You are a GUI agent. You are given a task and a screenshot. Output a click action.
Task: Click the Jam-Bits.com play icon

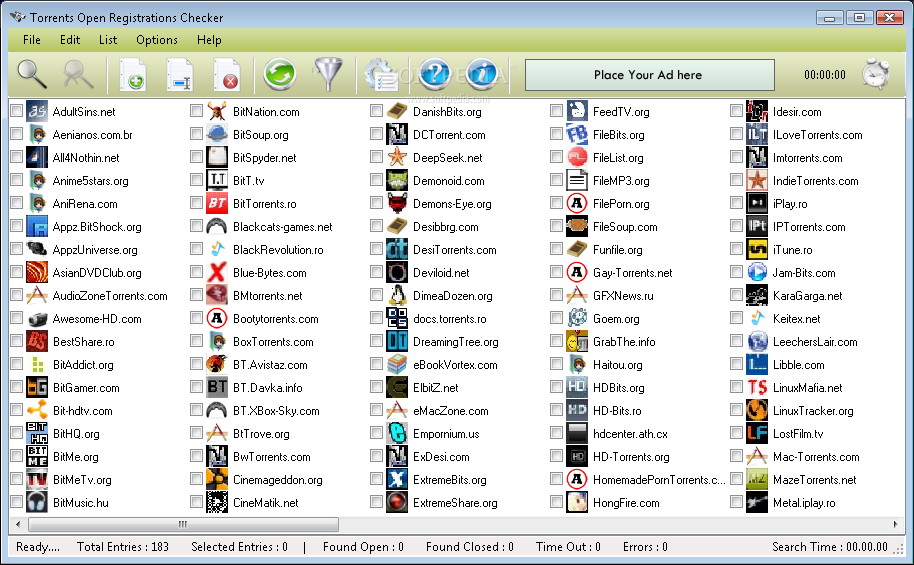coord(757,272)
